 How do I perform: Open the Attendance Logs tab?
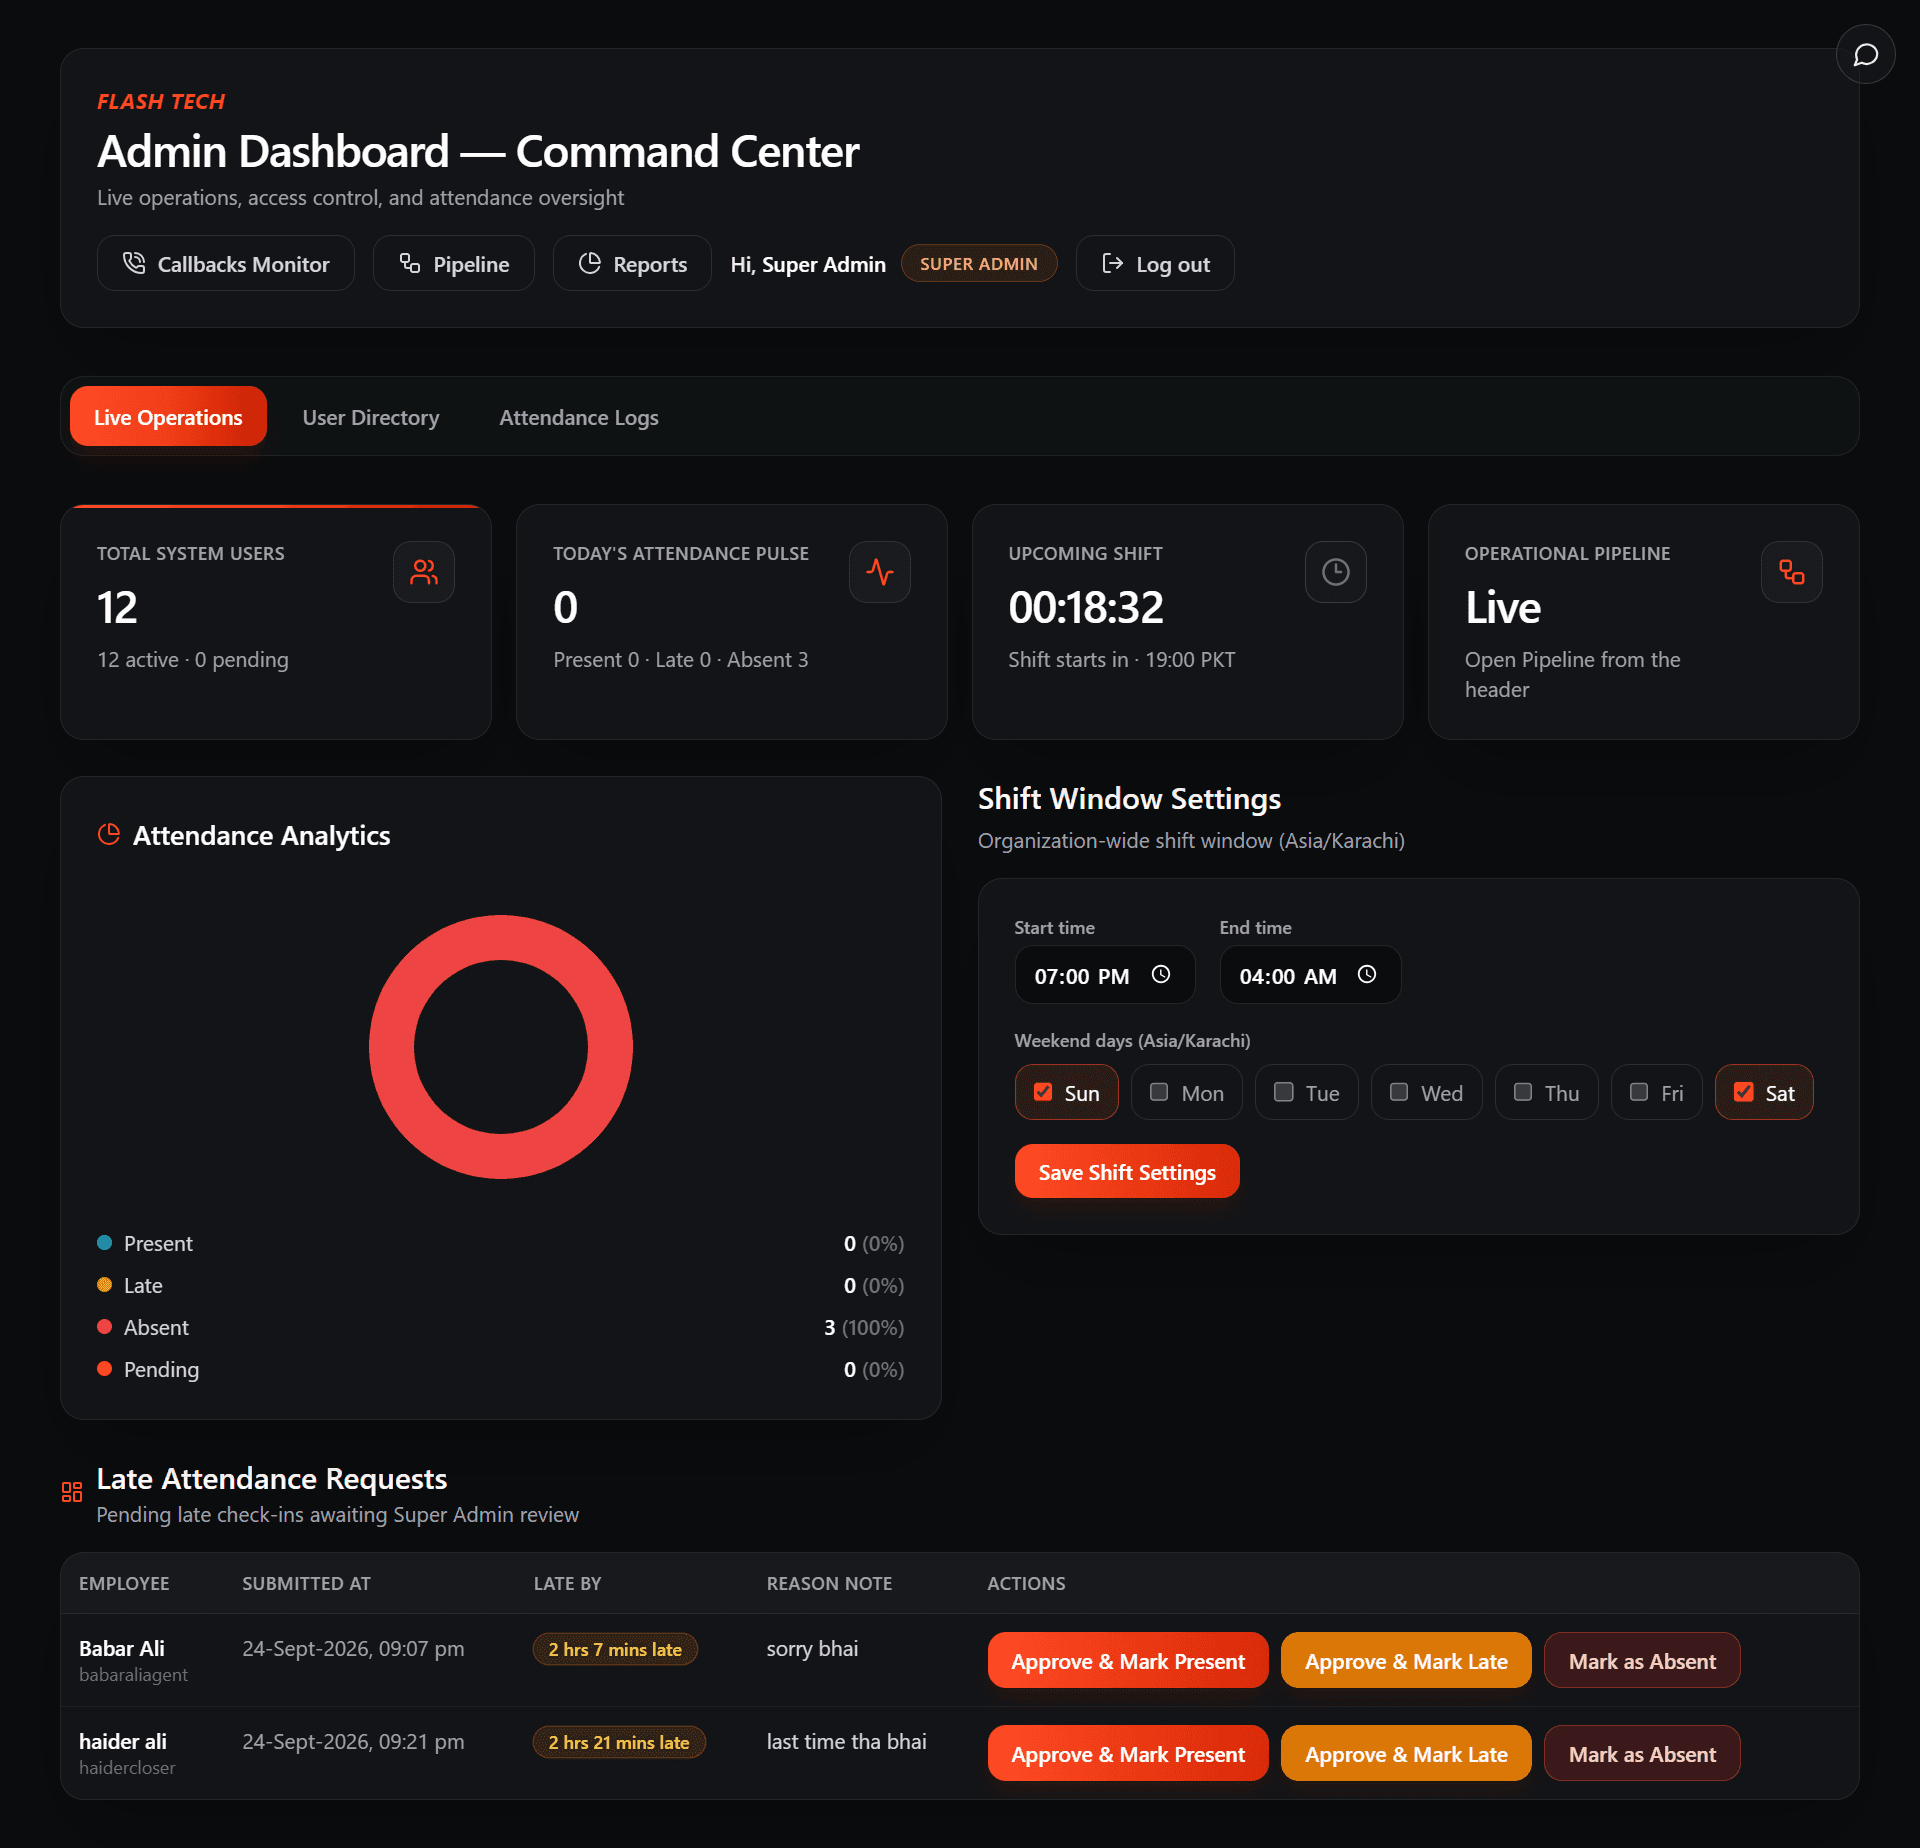pyautogui.click(x=579, y=417)
